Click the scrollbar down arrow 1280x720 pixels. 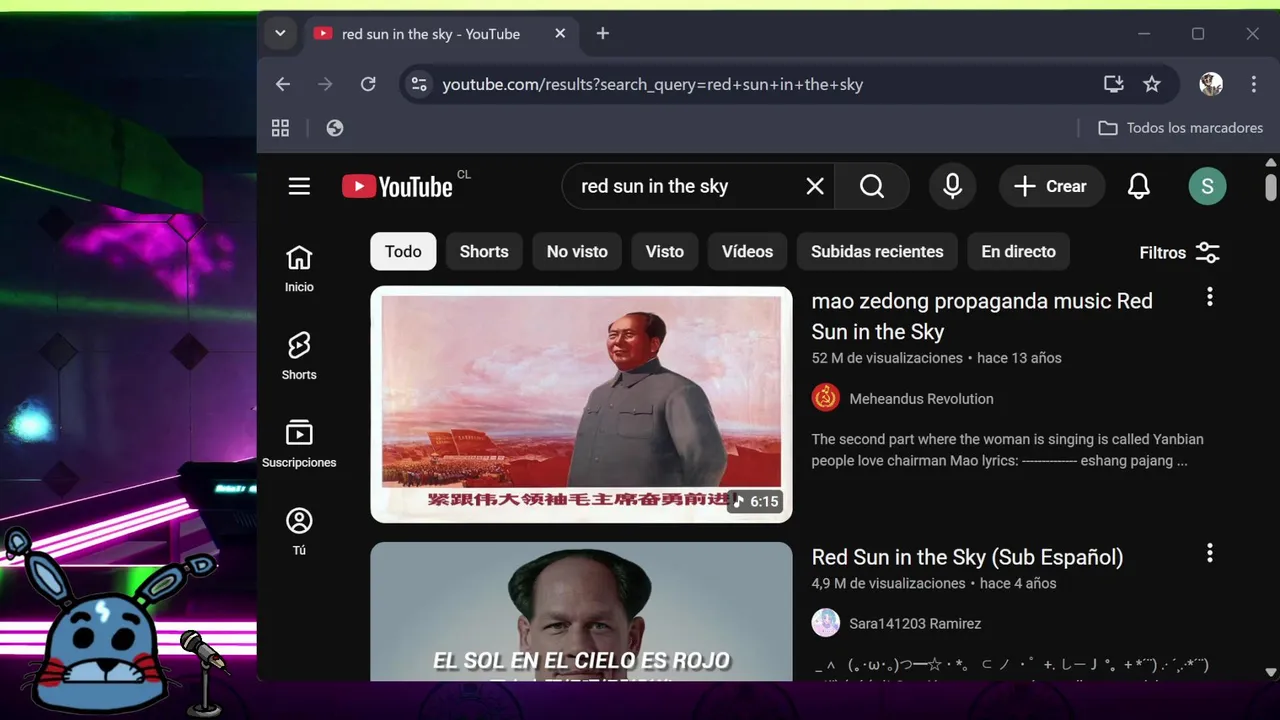click(1270, 673)
